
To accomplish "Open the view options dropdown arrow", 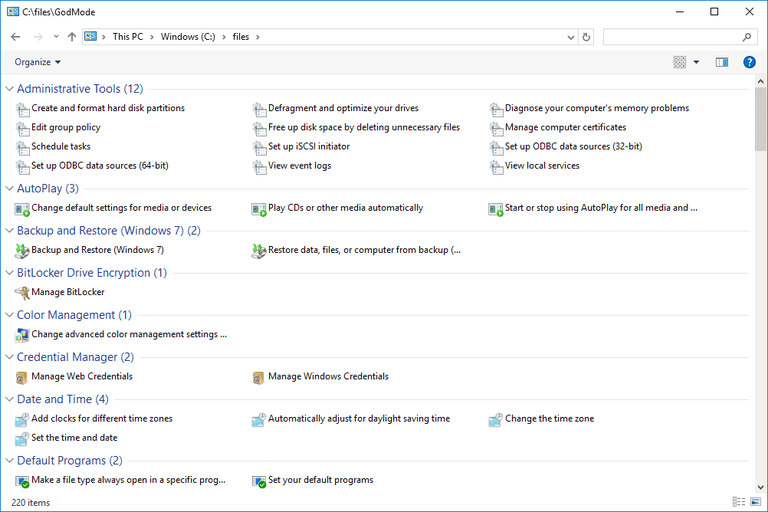I will [x=696, y=62].
